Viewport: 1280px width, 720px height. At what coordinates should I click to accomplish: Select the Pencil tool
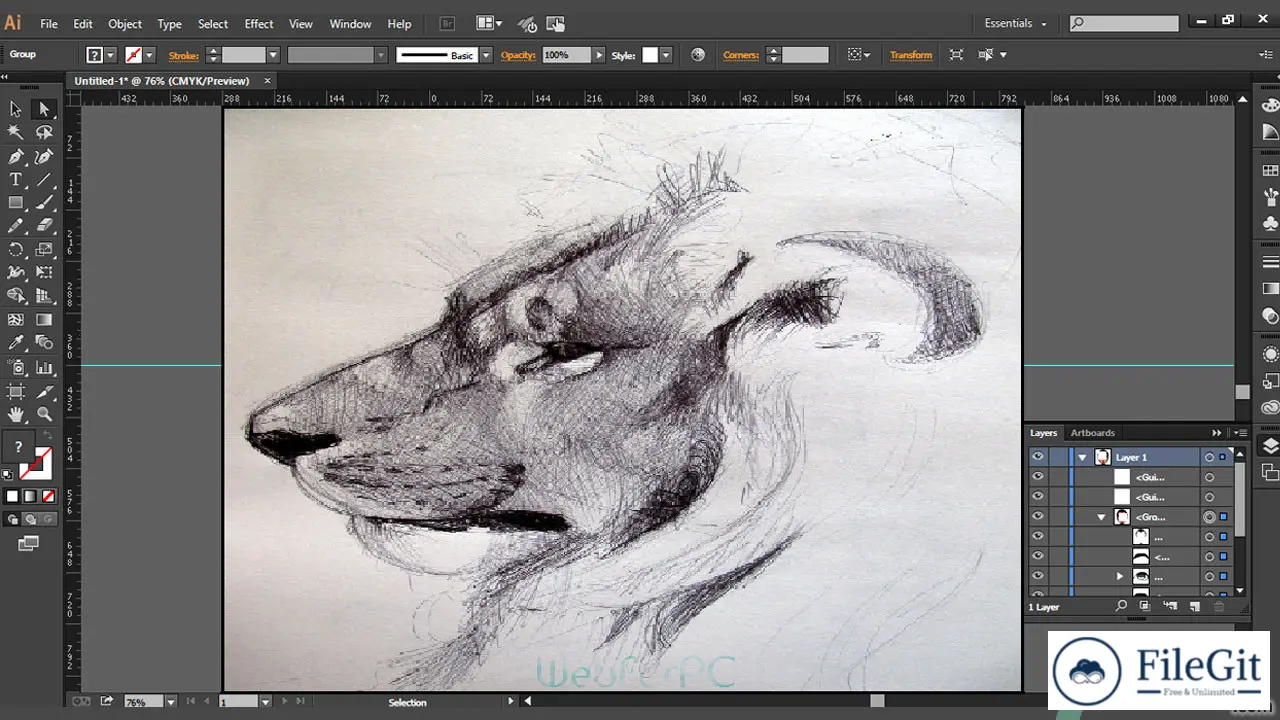tap(16, 227)
